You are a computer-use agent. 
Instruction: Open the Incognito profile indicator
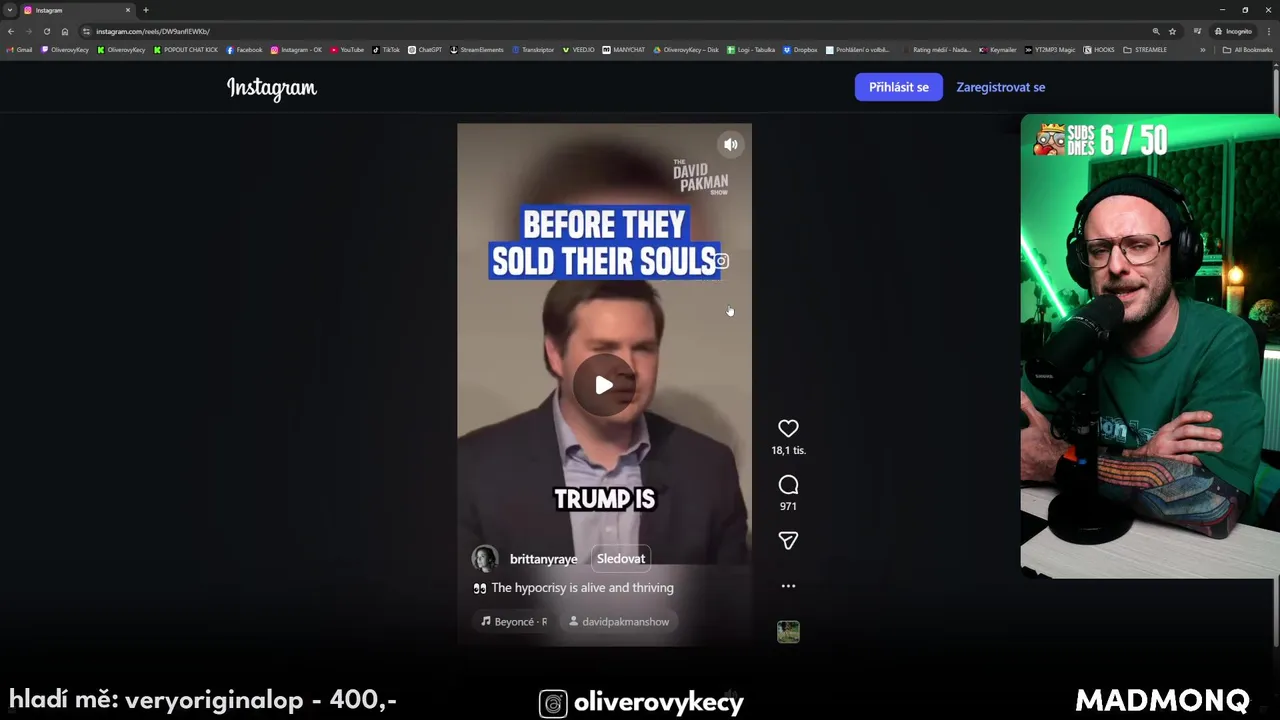coord(1233,31)
